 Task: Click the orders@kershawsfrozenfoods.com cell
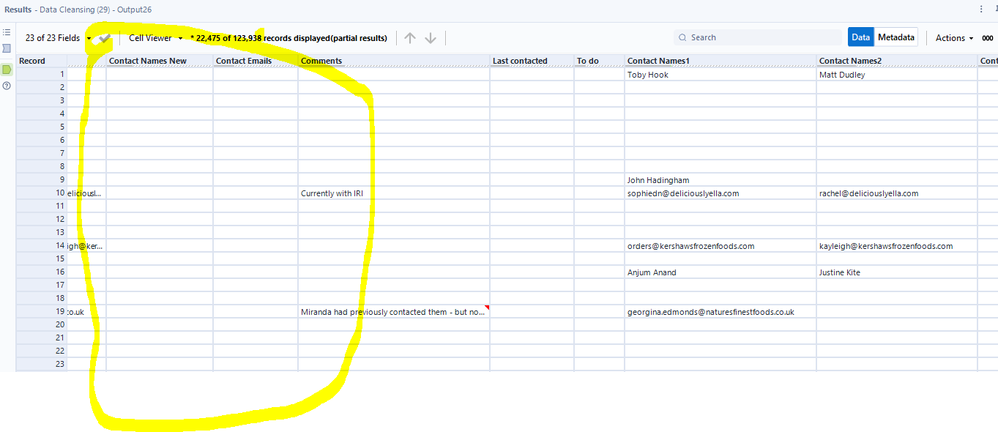click(x=720, y=246)
